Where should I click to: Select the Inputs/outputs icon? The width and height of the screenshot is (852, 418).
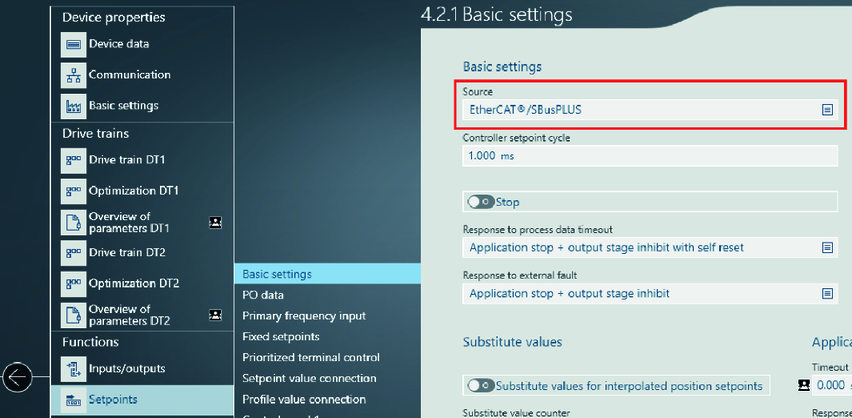[73, 370]
